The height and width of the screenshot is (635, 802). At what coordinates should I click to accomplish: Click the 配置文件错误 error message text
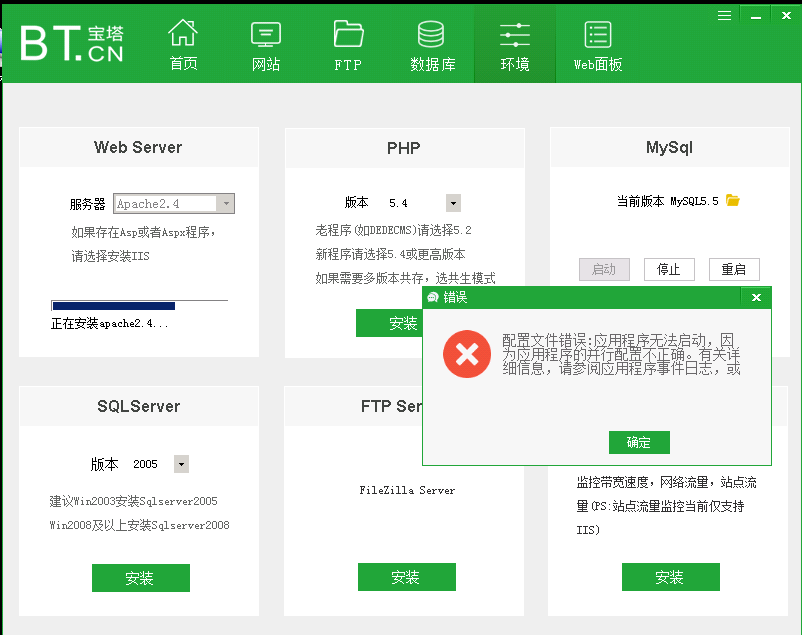pos(621,354)
